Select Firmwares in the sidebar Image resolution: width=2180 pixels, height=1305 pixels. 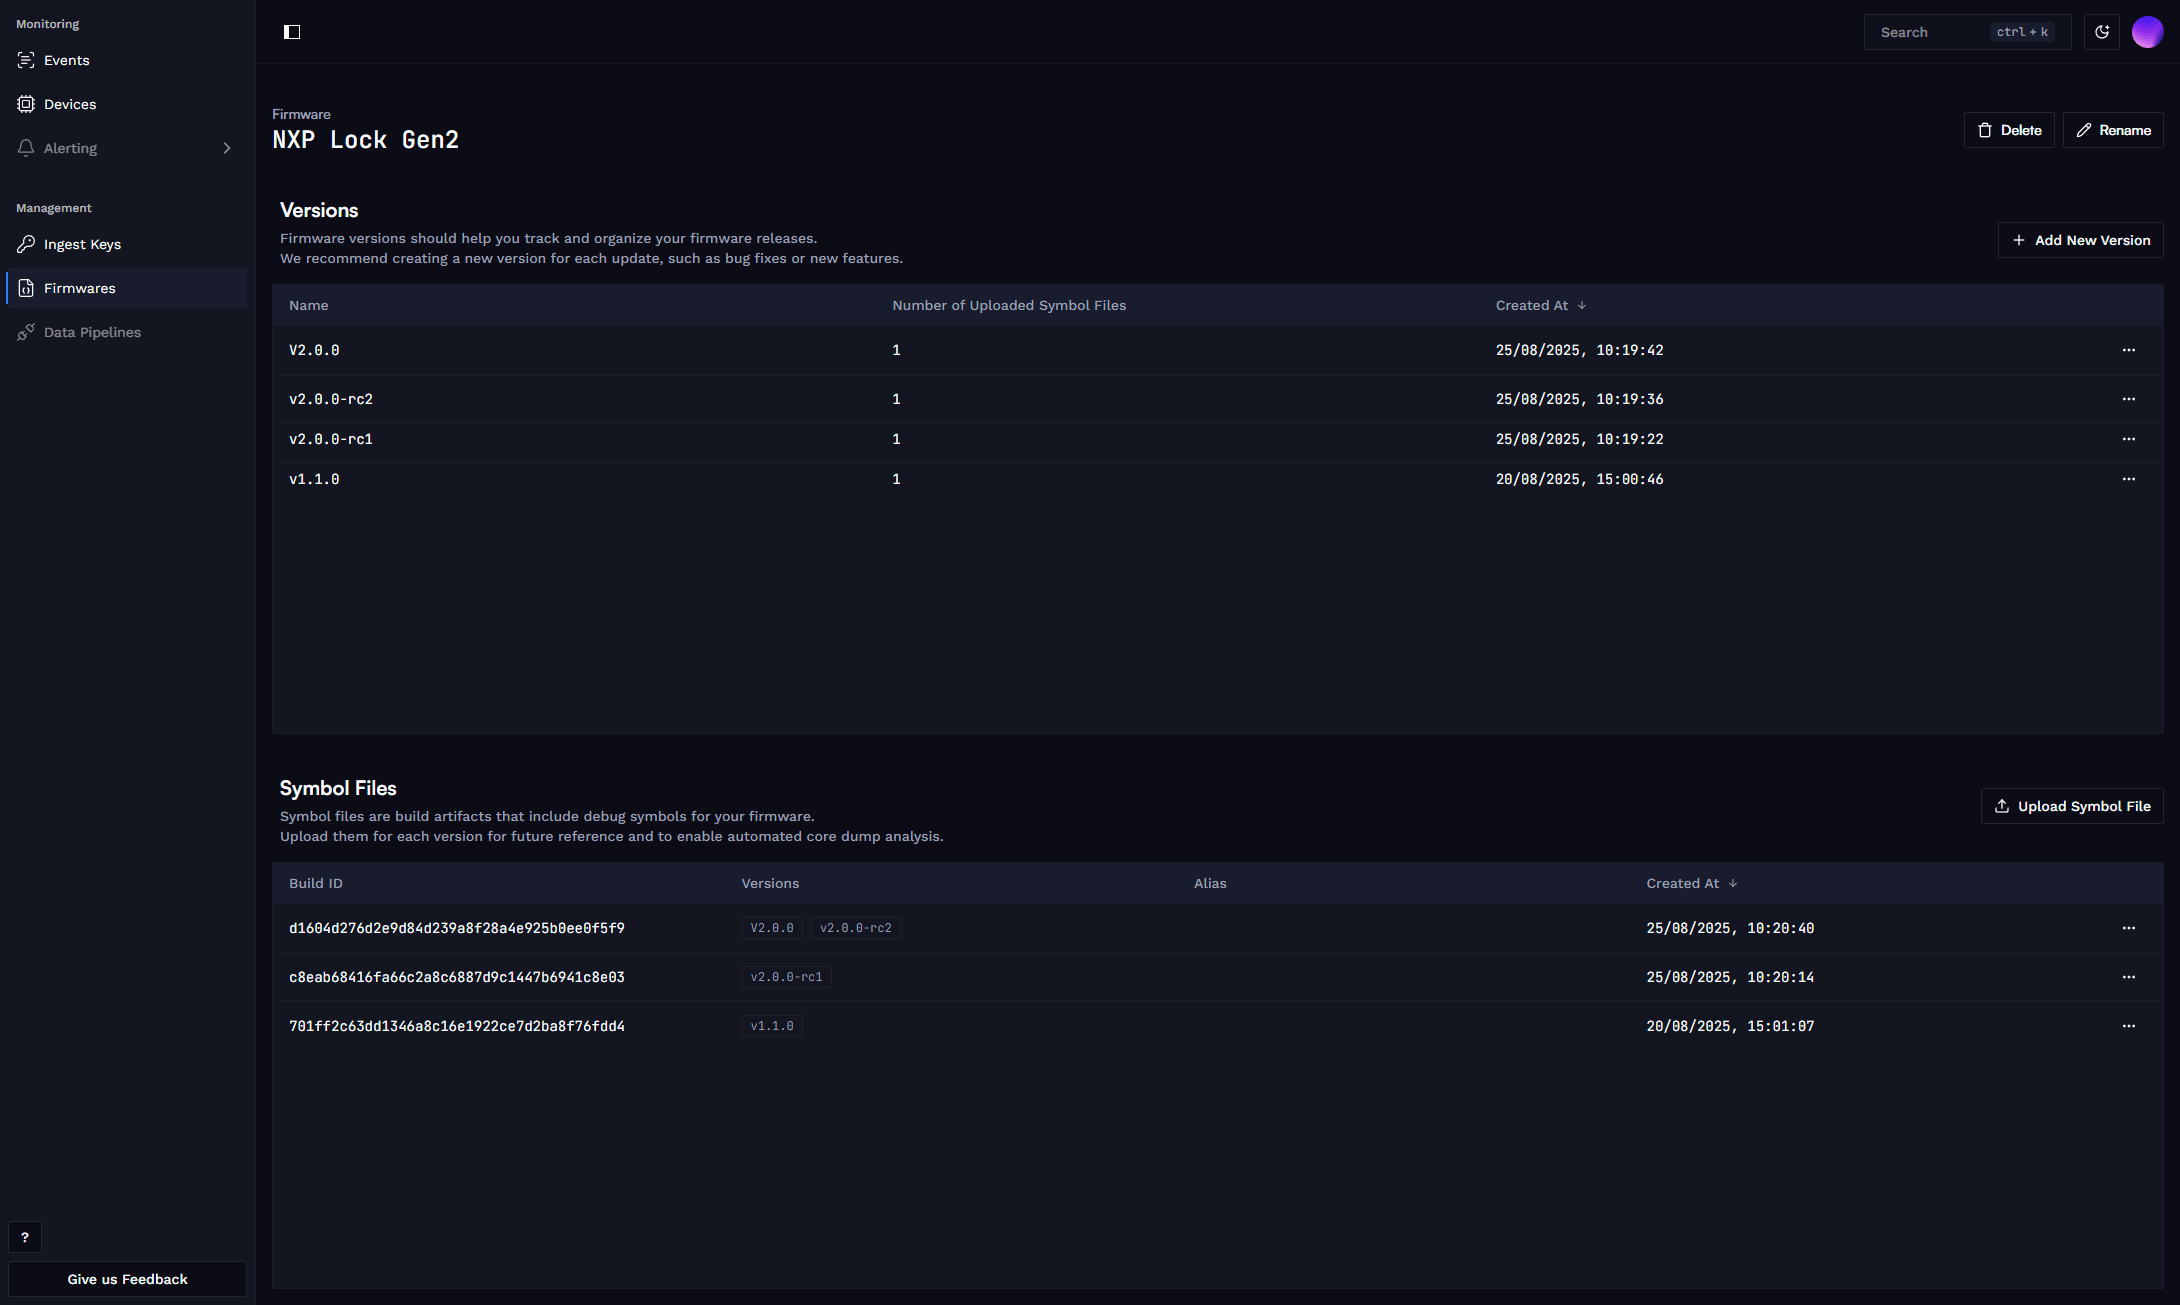126,288
